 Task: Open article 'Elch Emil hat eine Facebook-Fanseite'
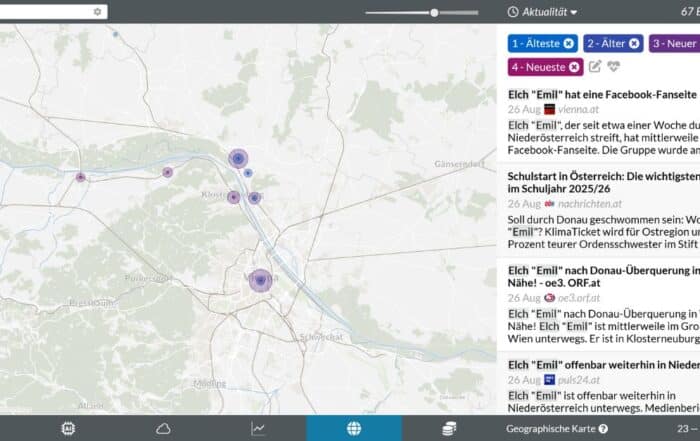(588, 94)
